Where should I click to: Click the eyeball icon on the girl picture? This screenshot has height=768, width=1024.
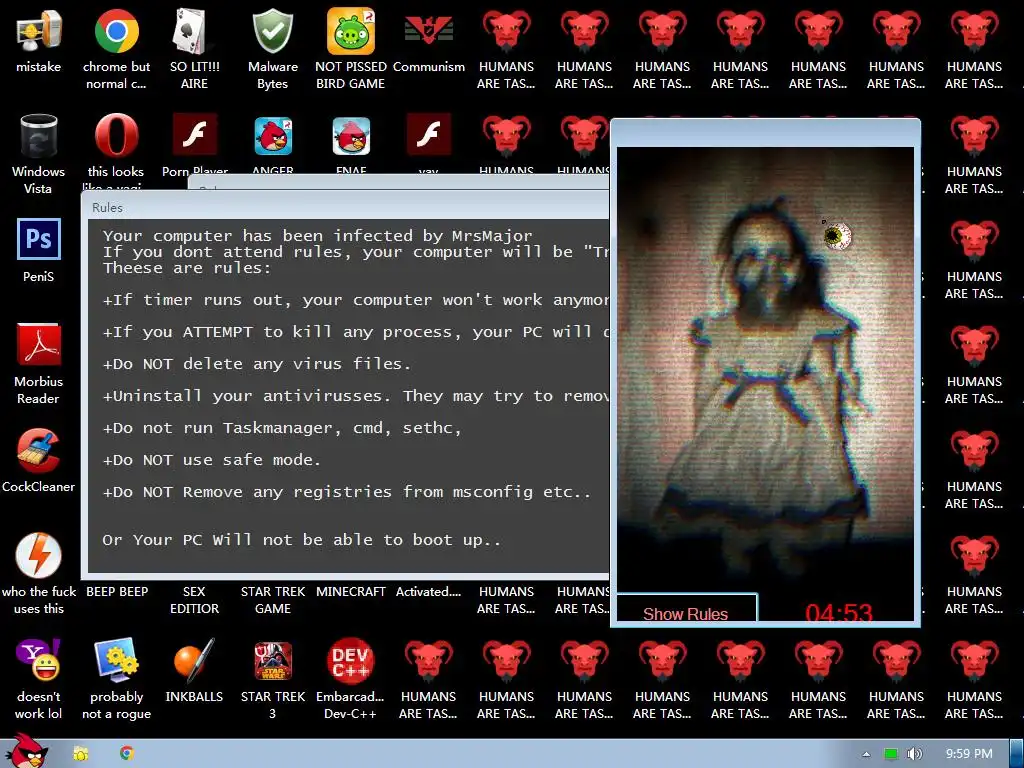point(837,236)
